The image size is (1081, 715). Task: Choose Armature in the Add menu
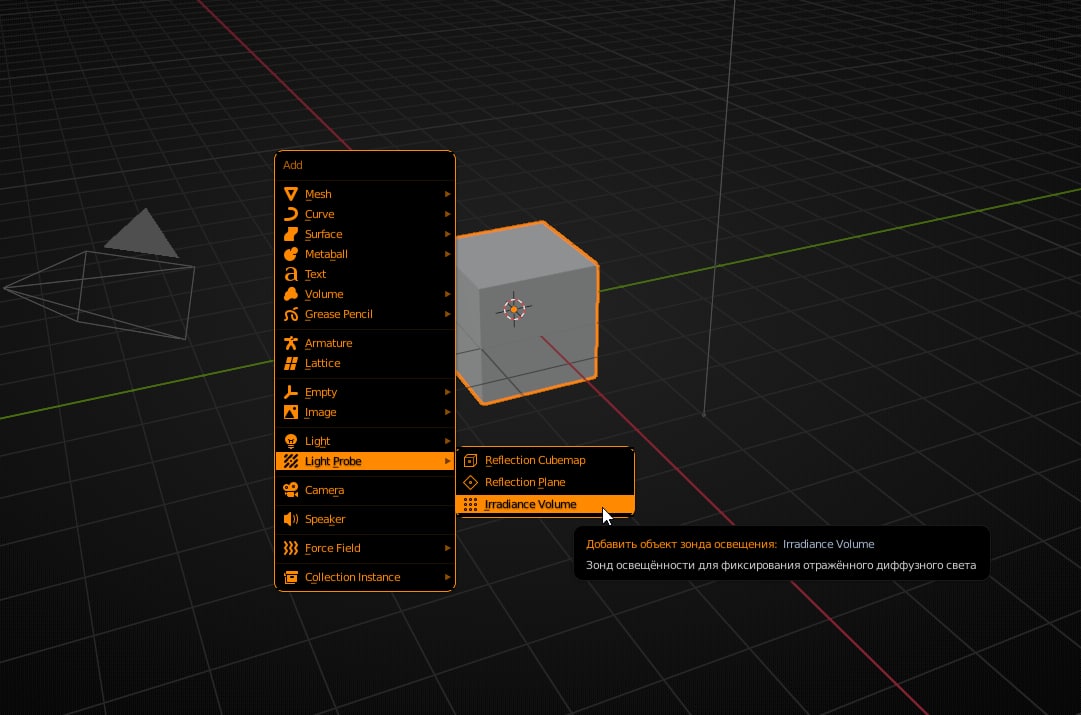(x=365, y=343)
